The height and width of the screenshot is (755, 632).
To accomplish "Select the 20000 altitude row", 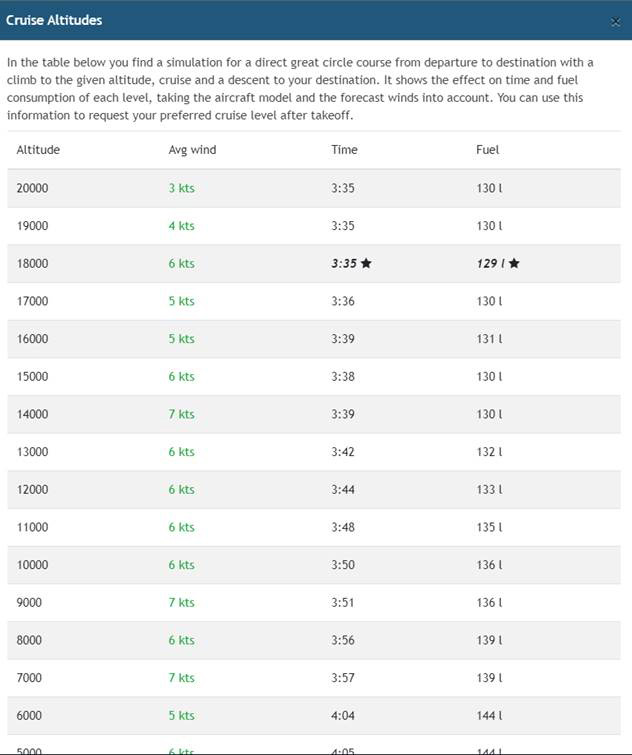I will pos(32,188).
